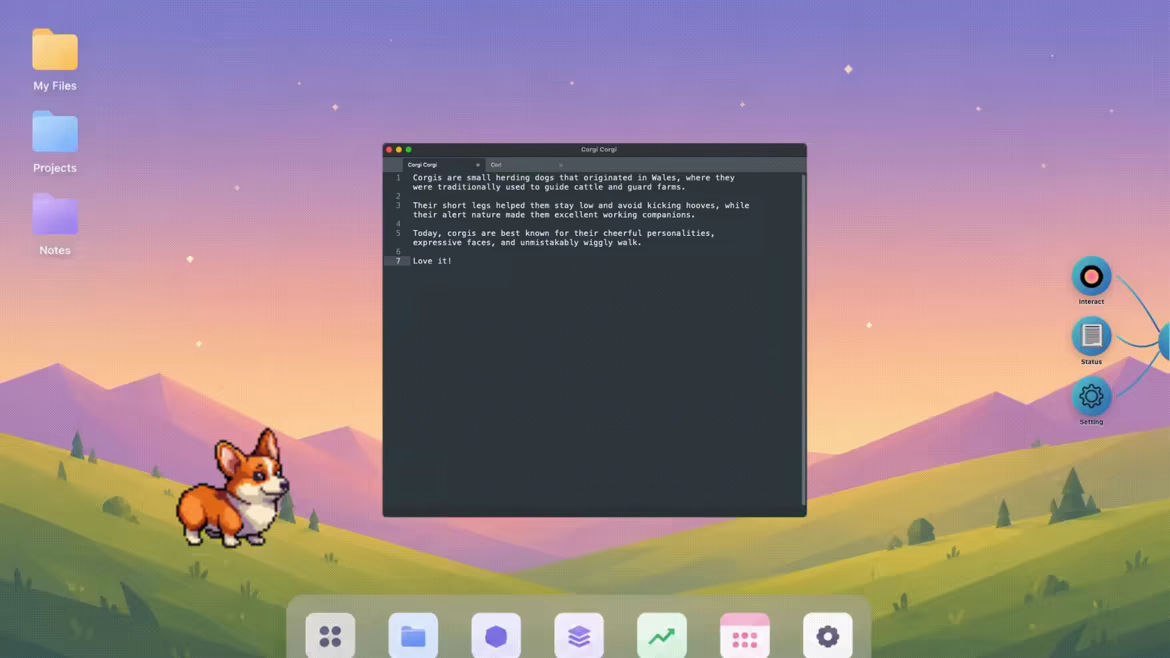1170x658 pixels.
Task: Open the pink calendar app in dock
Action: click(745, 636)
